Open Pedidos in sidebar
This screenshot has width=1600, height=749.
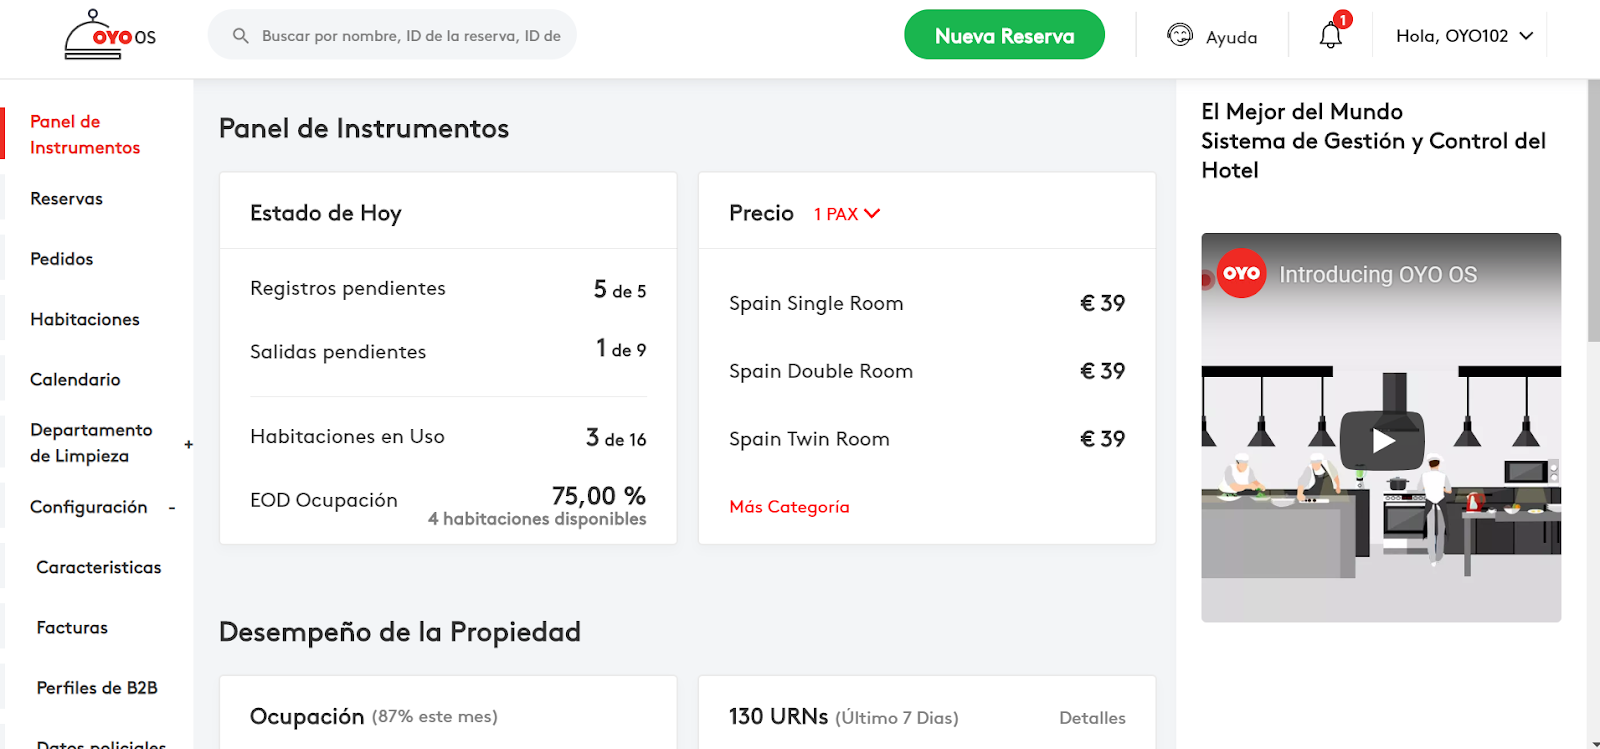61,259
